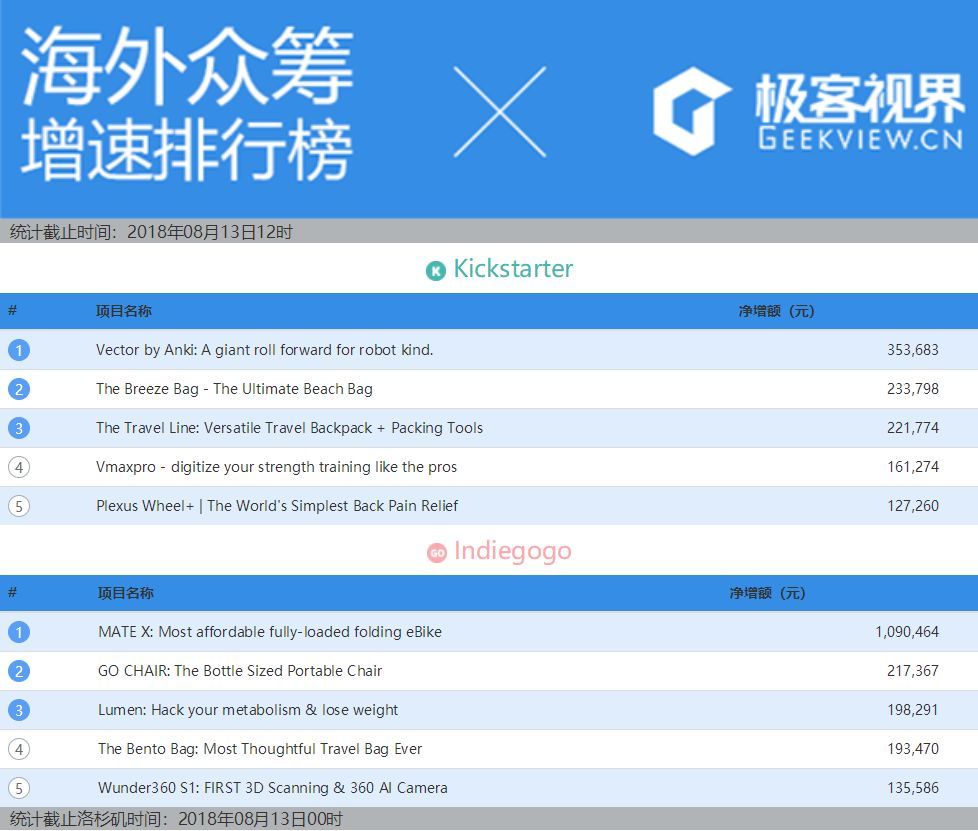Click the amount 127,260
Image resolution: width=978 pixels, height=831 pixels.
point(913,506)
